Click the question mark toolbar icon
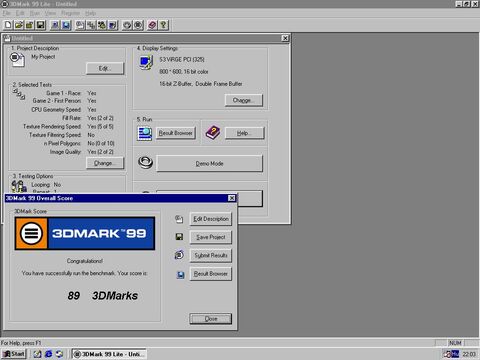The height and width of the screenshot is (360, 480). 163,25
